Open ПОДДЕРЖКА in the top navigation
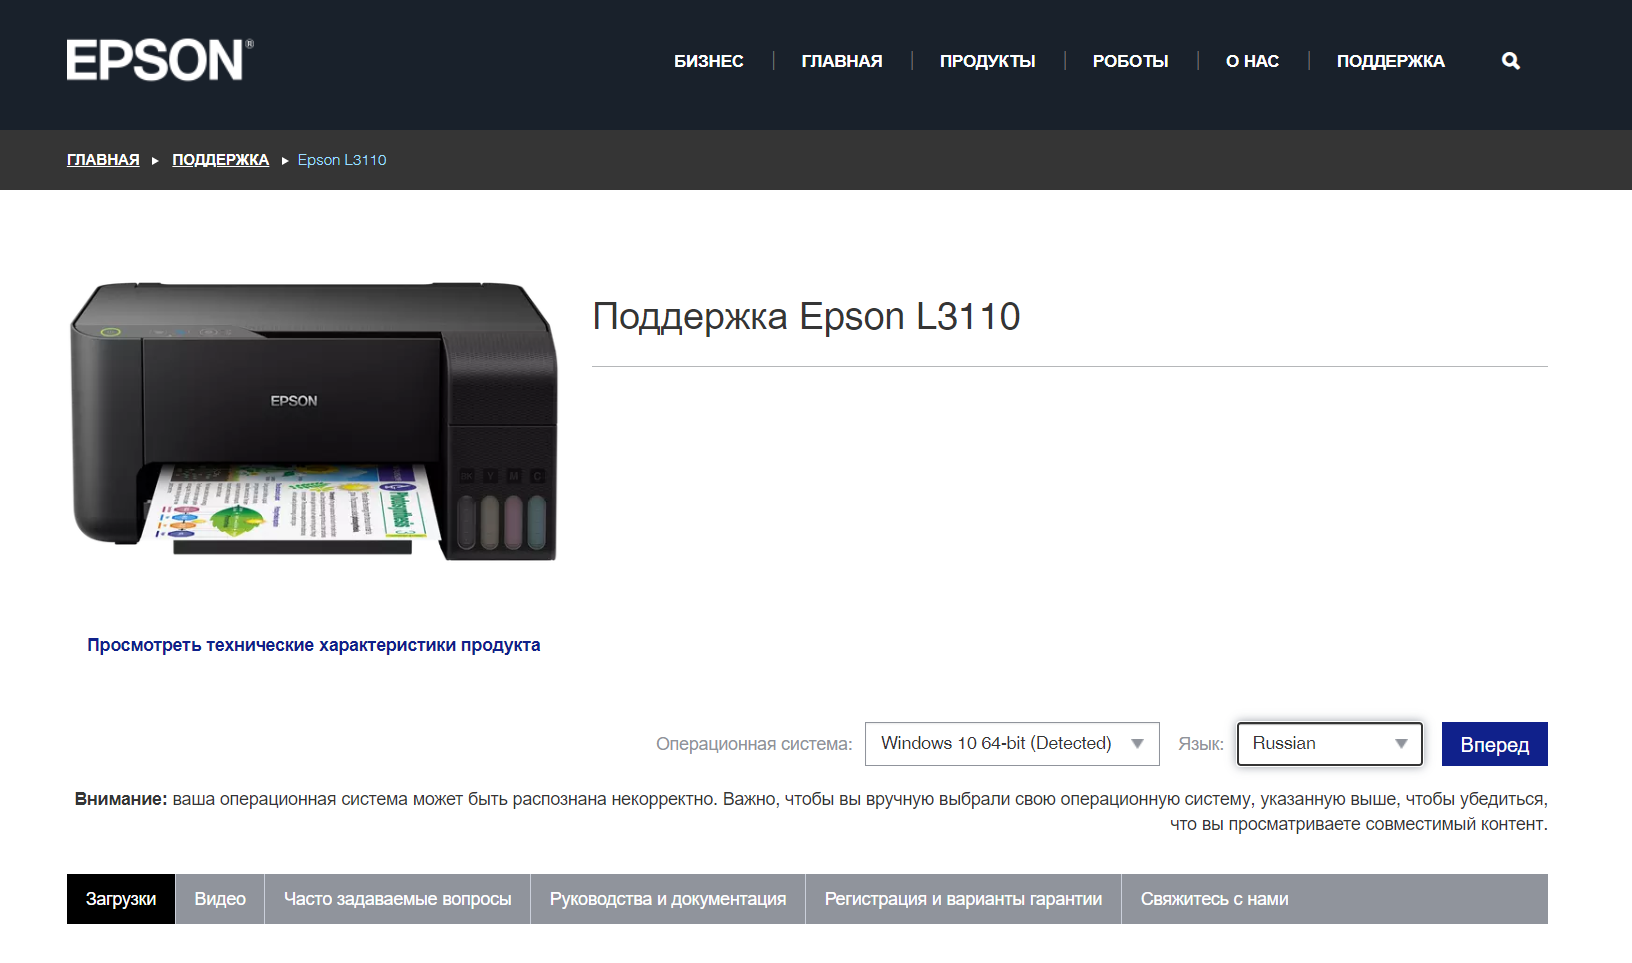The image size is (1632, 963). coord(1391,61)
